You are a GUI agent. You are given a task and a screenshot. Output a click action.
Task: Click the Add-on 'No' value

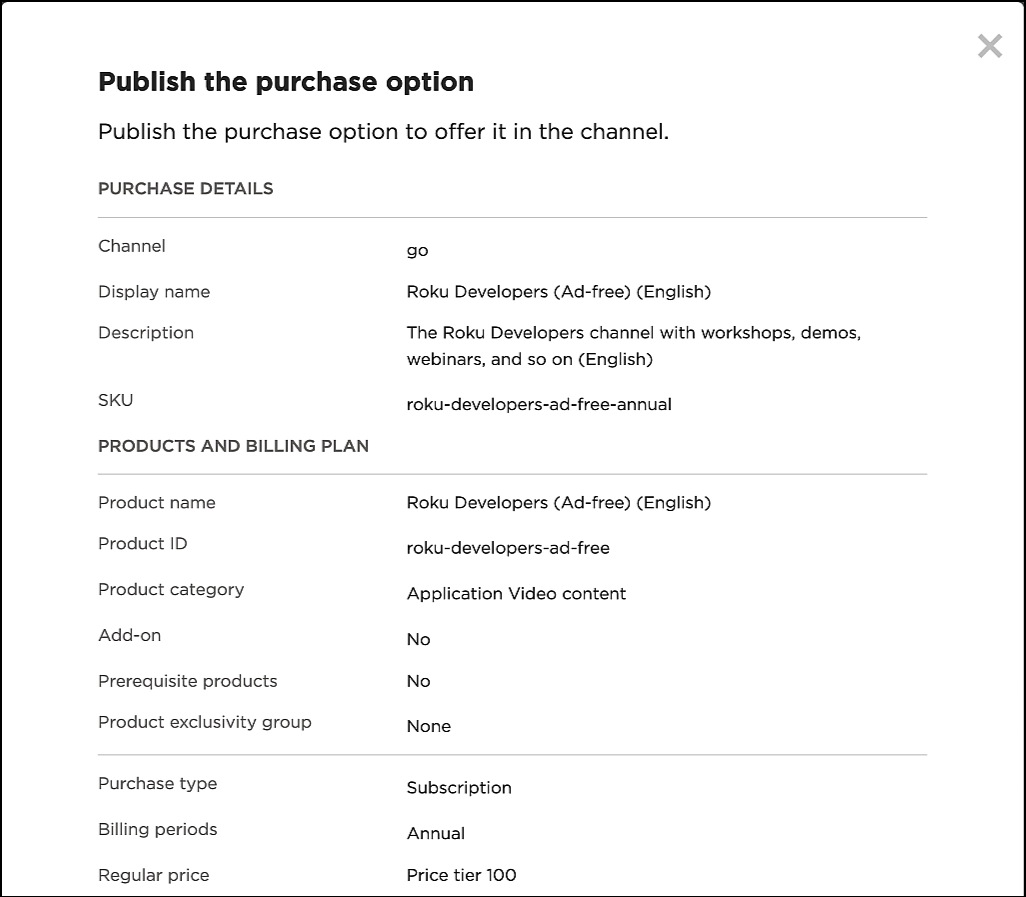tap(418, 640)
